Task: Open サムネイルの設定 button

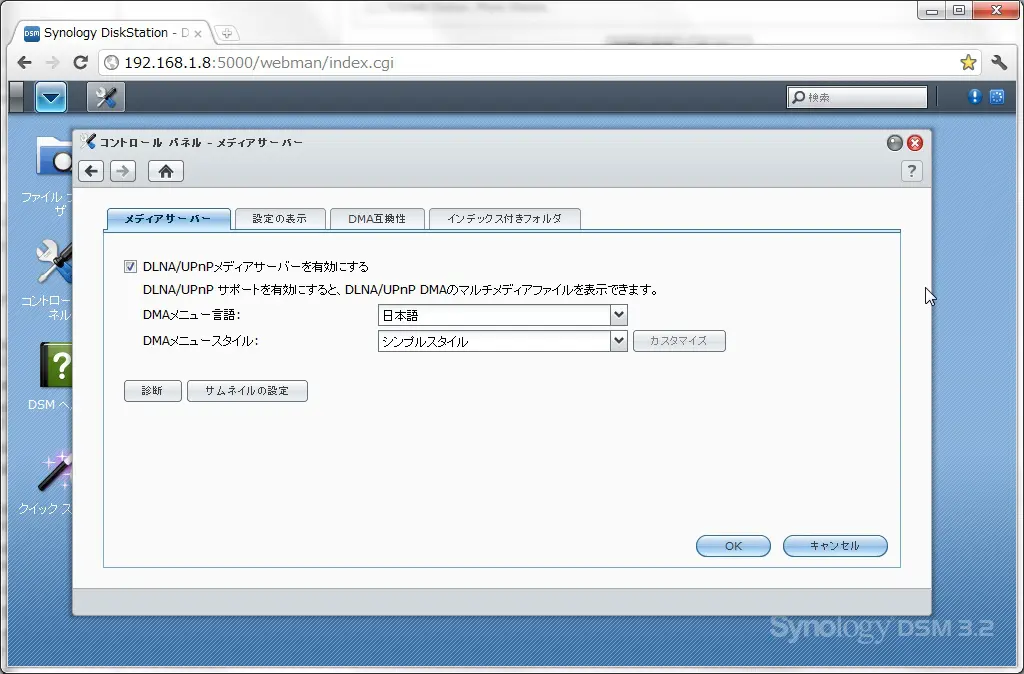Action: click(x=247, y=391)
